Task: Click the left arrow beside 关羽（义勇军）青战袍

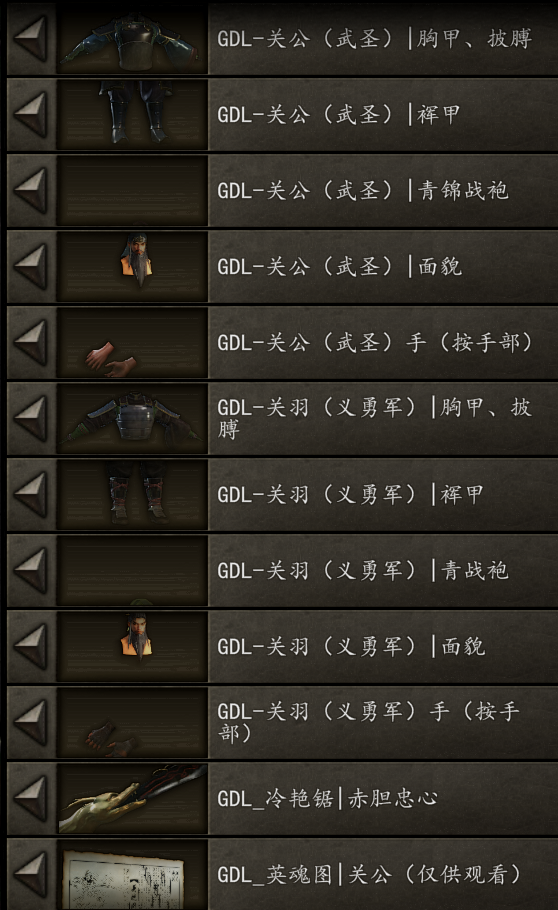Action: tap(31, 570)
